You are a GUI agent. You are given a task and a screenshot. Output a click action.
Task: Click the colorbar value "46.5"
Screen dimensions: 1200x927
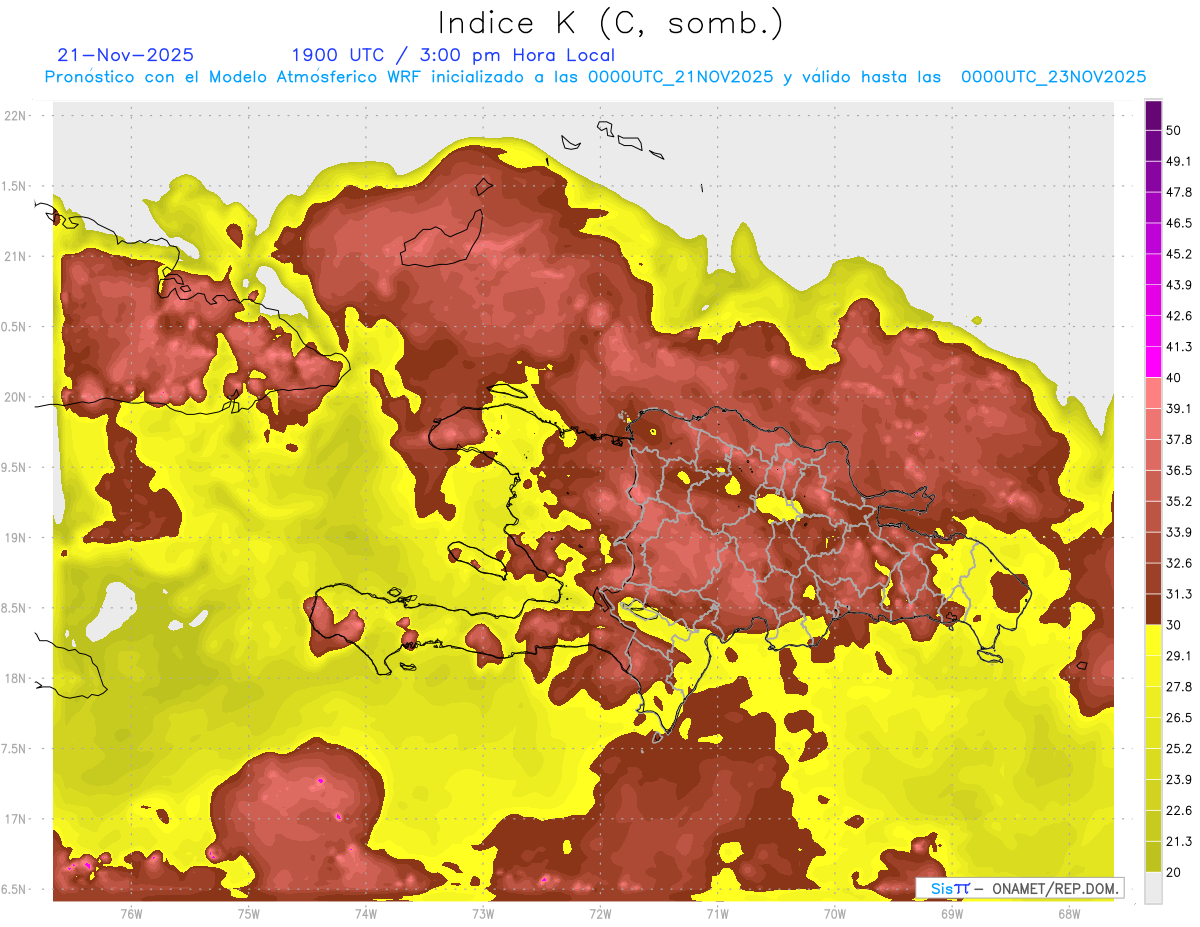(x=1179, y=223)
